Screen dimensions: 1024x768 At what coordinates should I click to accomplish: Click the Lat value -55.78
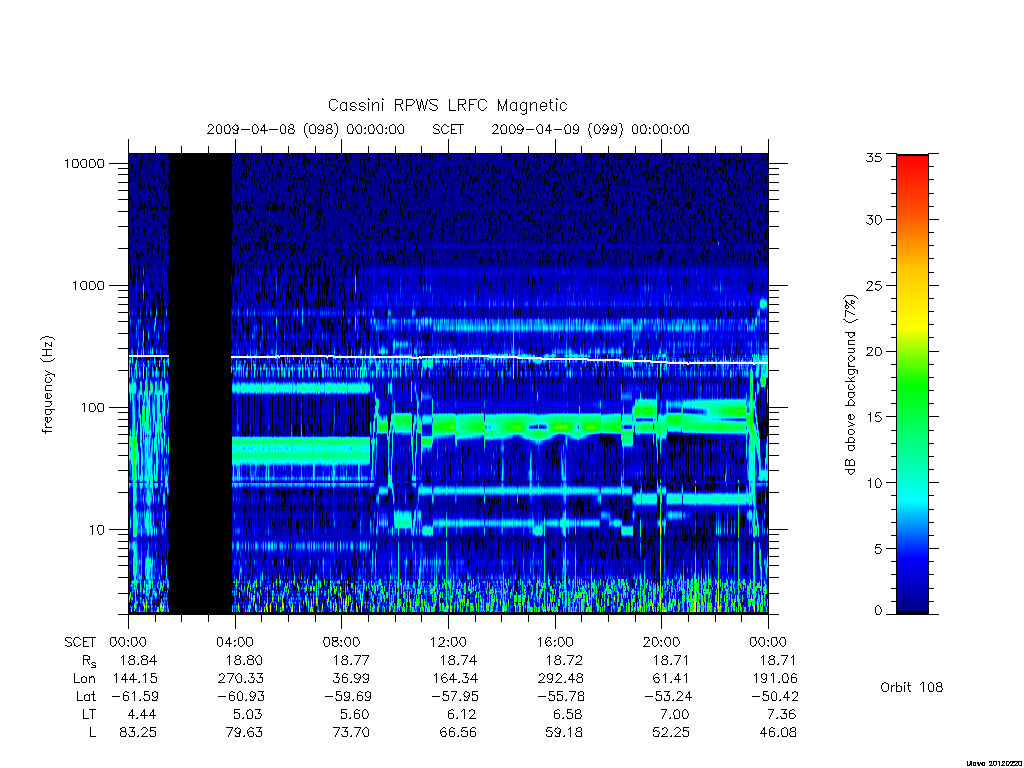560,696
